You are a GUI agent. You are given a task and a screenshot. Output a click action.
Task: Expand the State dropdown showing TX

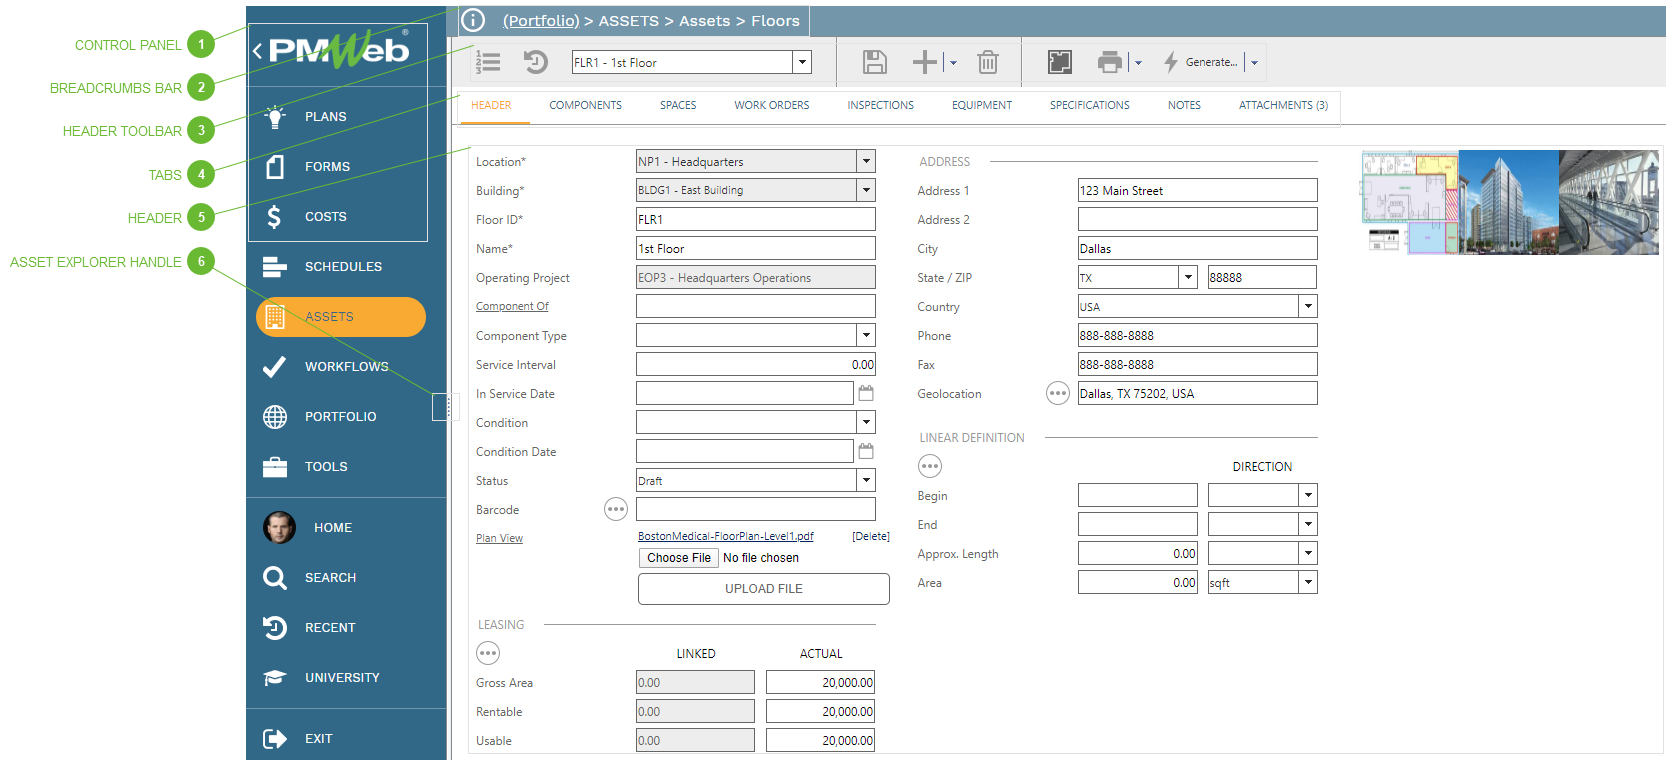1188,278
